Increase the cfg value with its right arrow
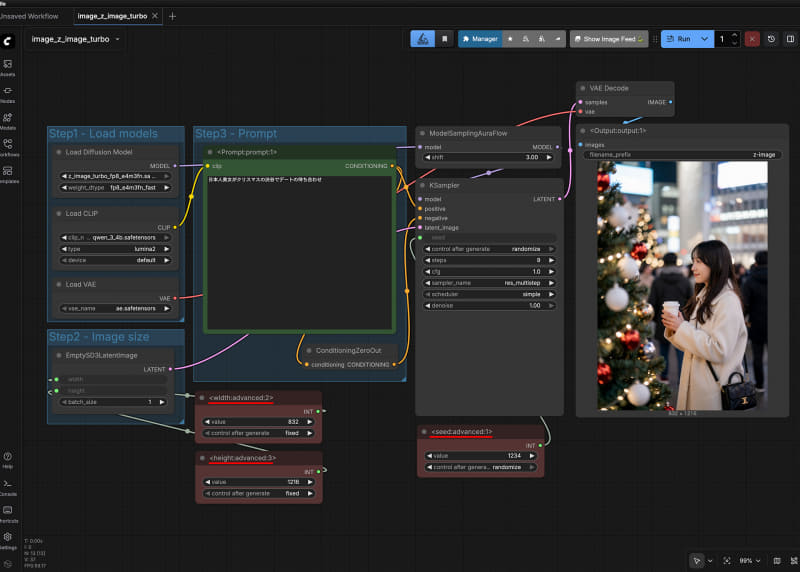 551,271
